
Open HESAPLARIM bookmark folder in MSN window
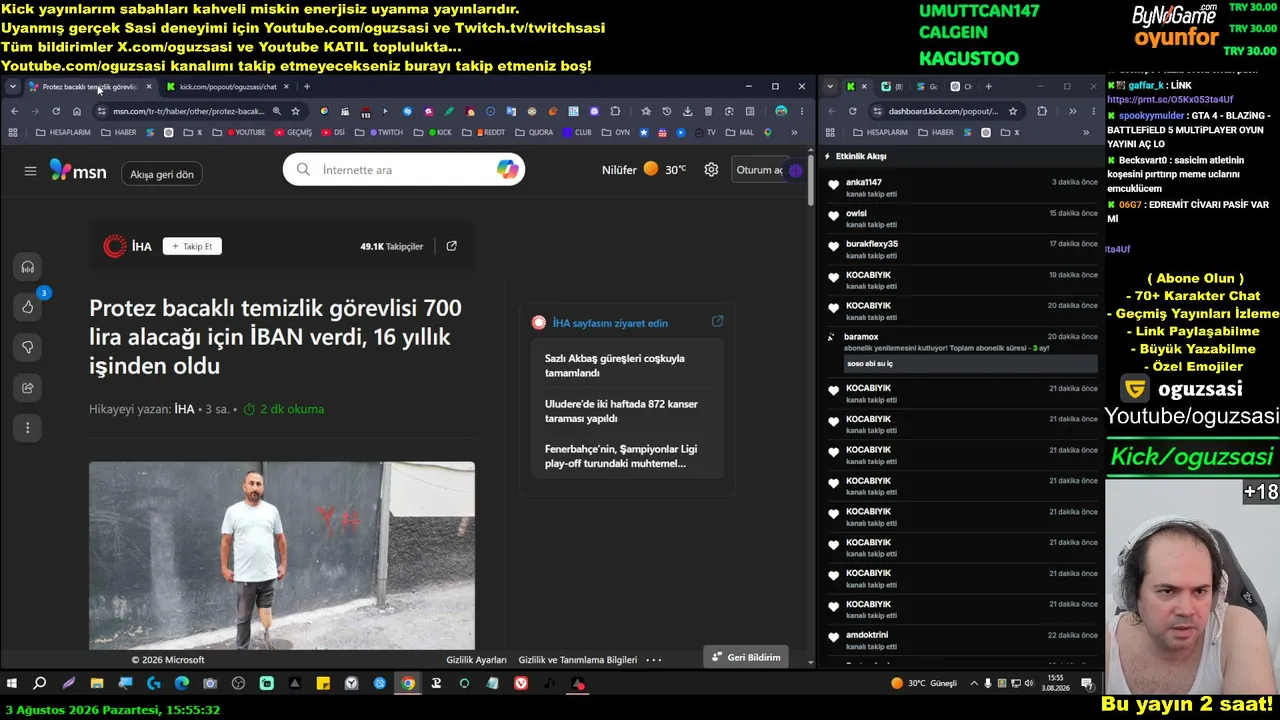coord(63,132)
